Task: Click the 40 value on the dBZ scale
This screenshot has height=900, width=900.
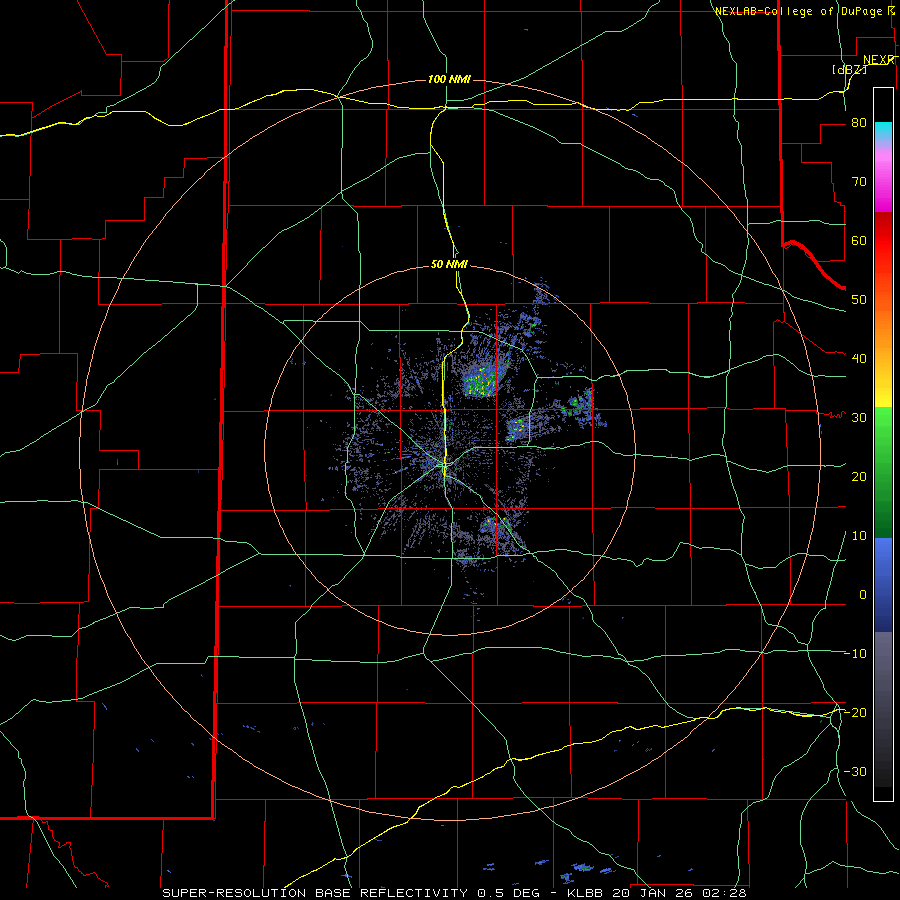Action: [859, 359]
